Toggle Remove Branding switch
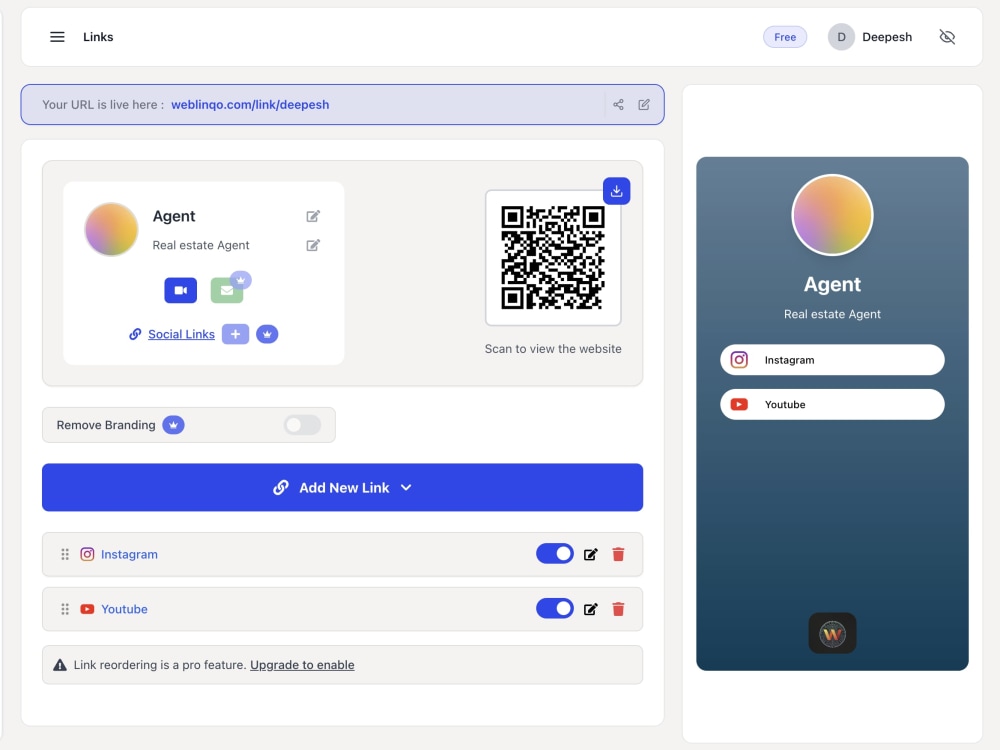This screenshot has height=750, width=1000. 302,425
